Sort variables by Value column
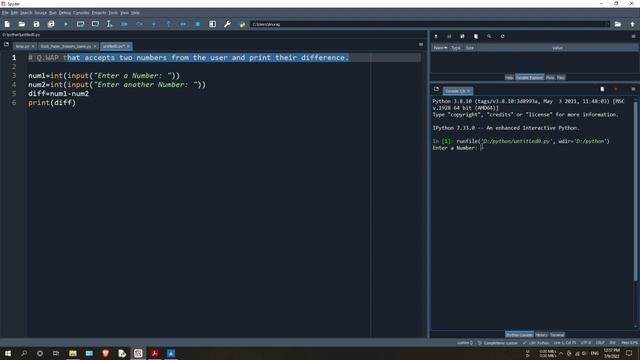Screen dimensions: 640x360 (x=557, y=48)
